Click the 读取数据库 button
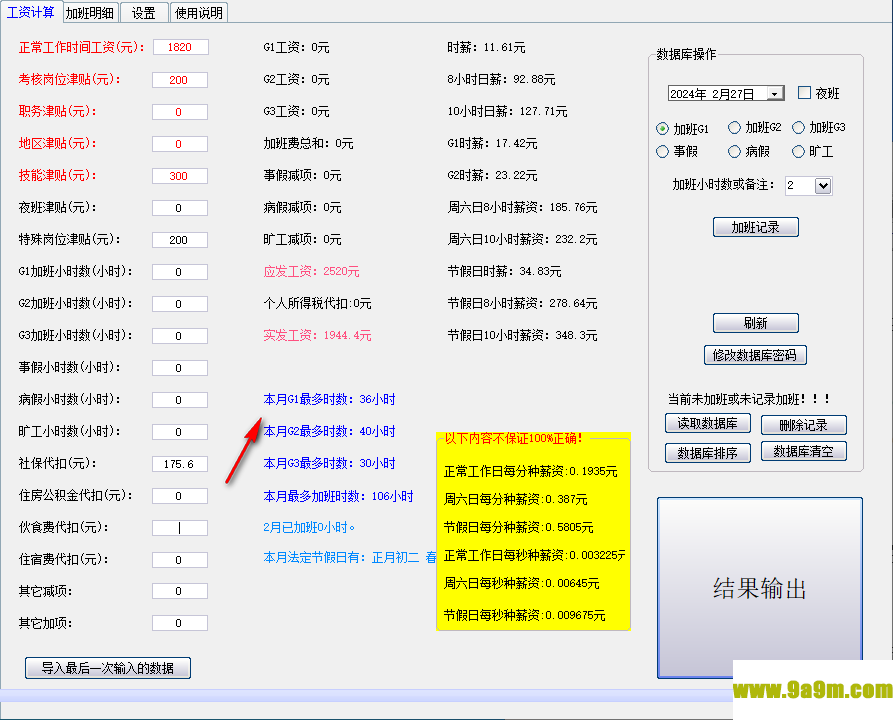 707,424
